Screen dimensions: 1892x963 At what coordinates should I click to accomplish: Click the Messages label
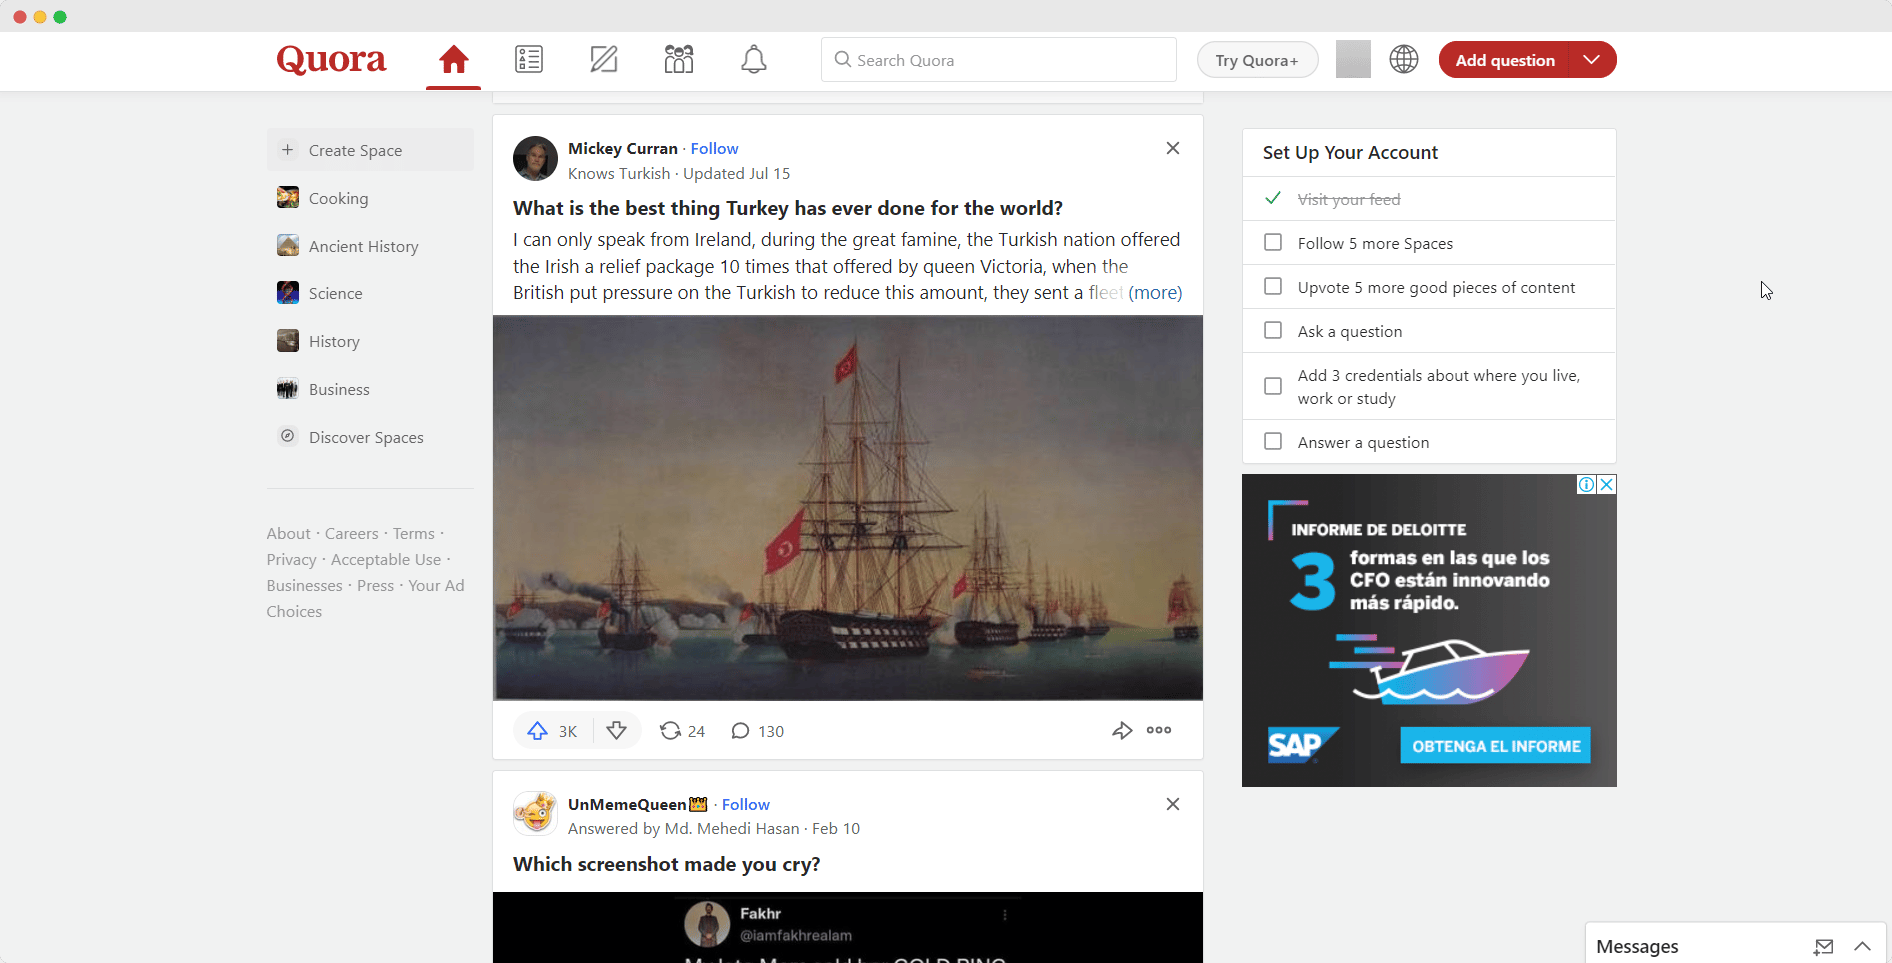click(1637, 946)
